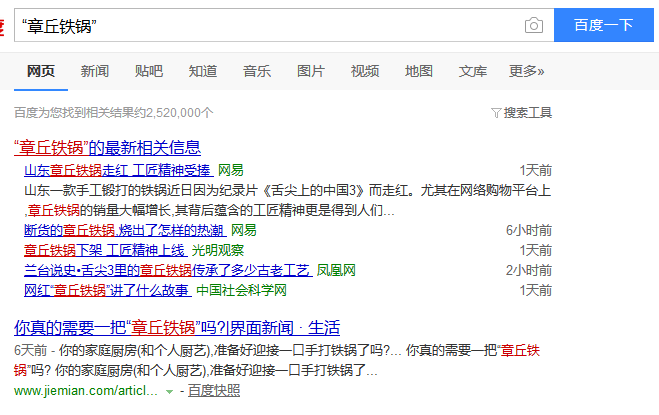Viewport: 659px width, 415px height.
Task: Open the 文库 tab
Action: pyautogui.click(x=472, y=71)
